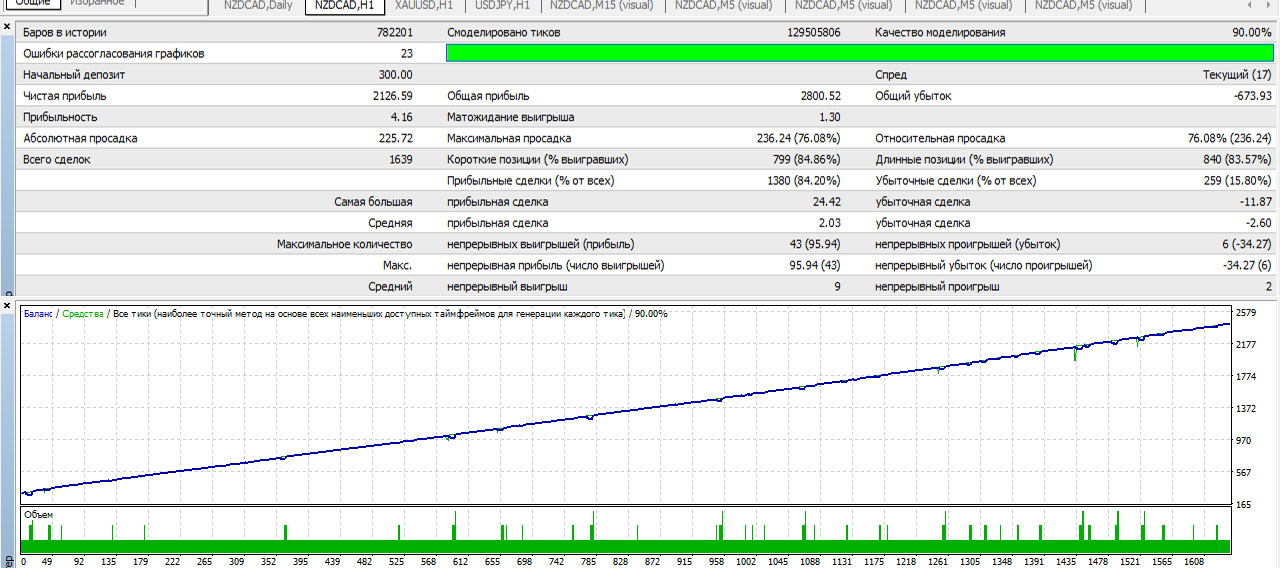The height and width of the screenshot is (568, 1280).
Task: Select the Всего сделок 1639 value
Action: [400, 159]
